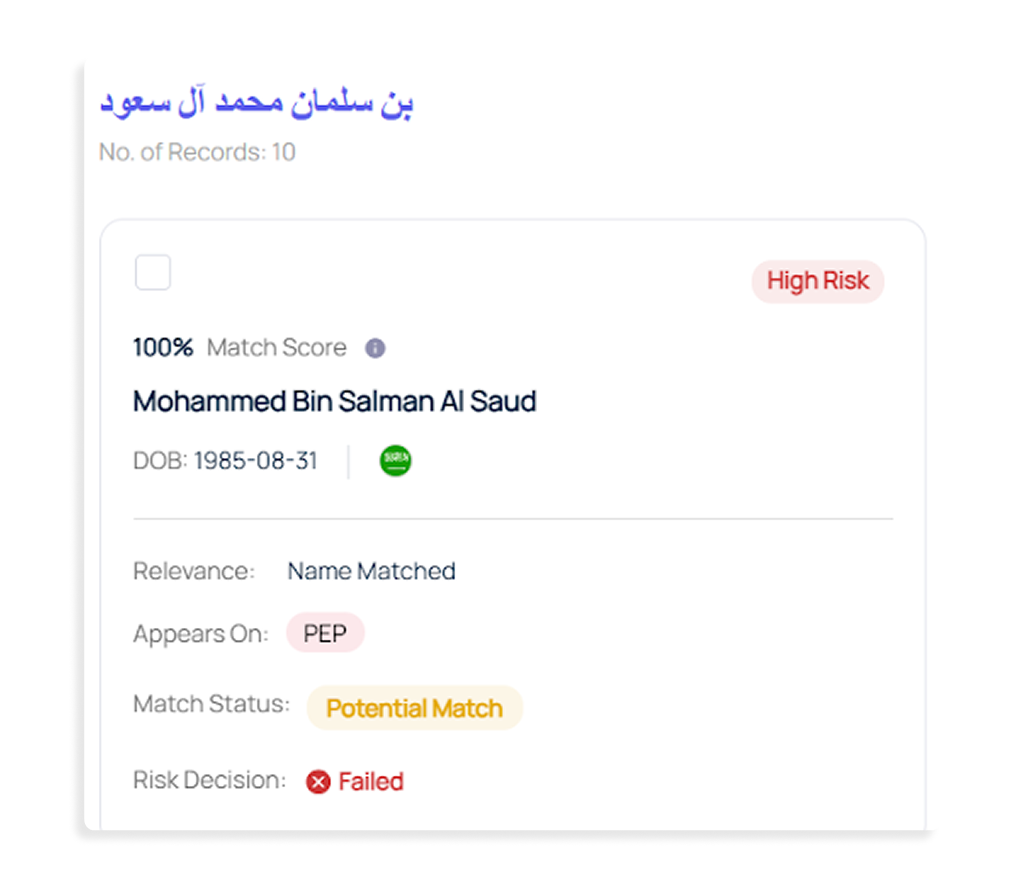The image size is (1024, 886).
Task: Click the red X icon beside Failed
Action: click(x=318, y=782)
